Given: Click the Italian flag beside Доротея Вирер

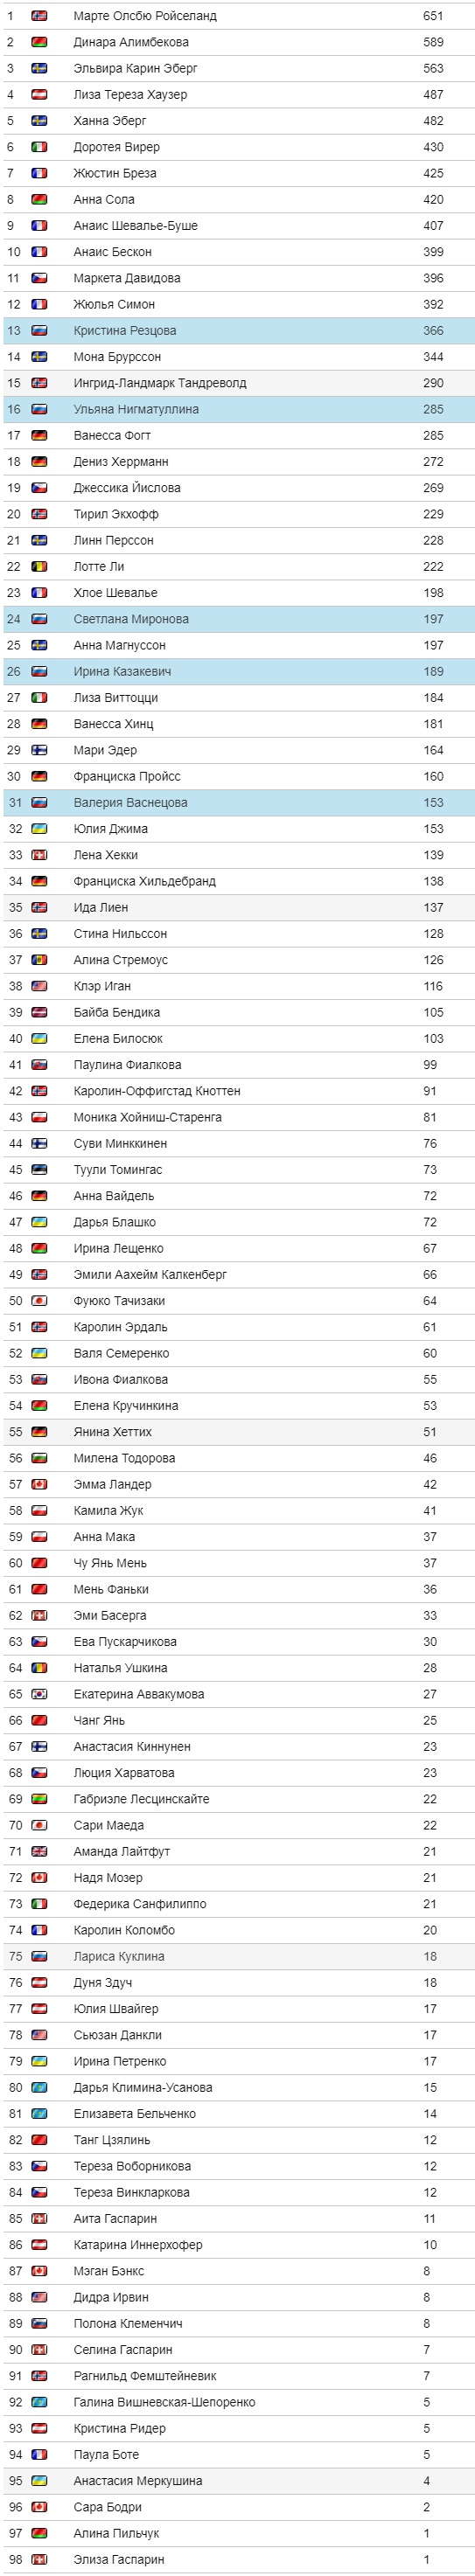Looking at the screenshot, I should pos(39,147).
